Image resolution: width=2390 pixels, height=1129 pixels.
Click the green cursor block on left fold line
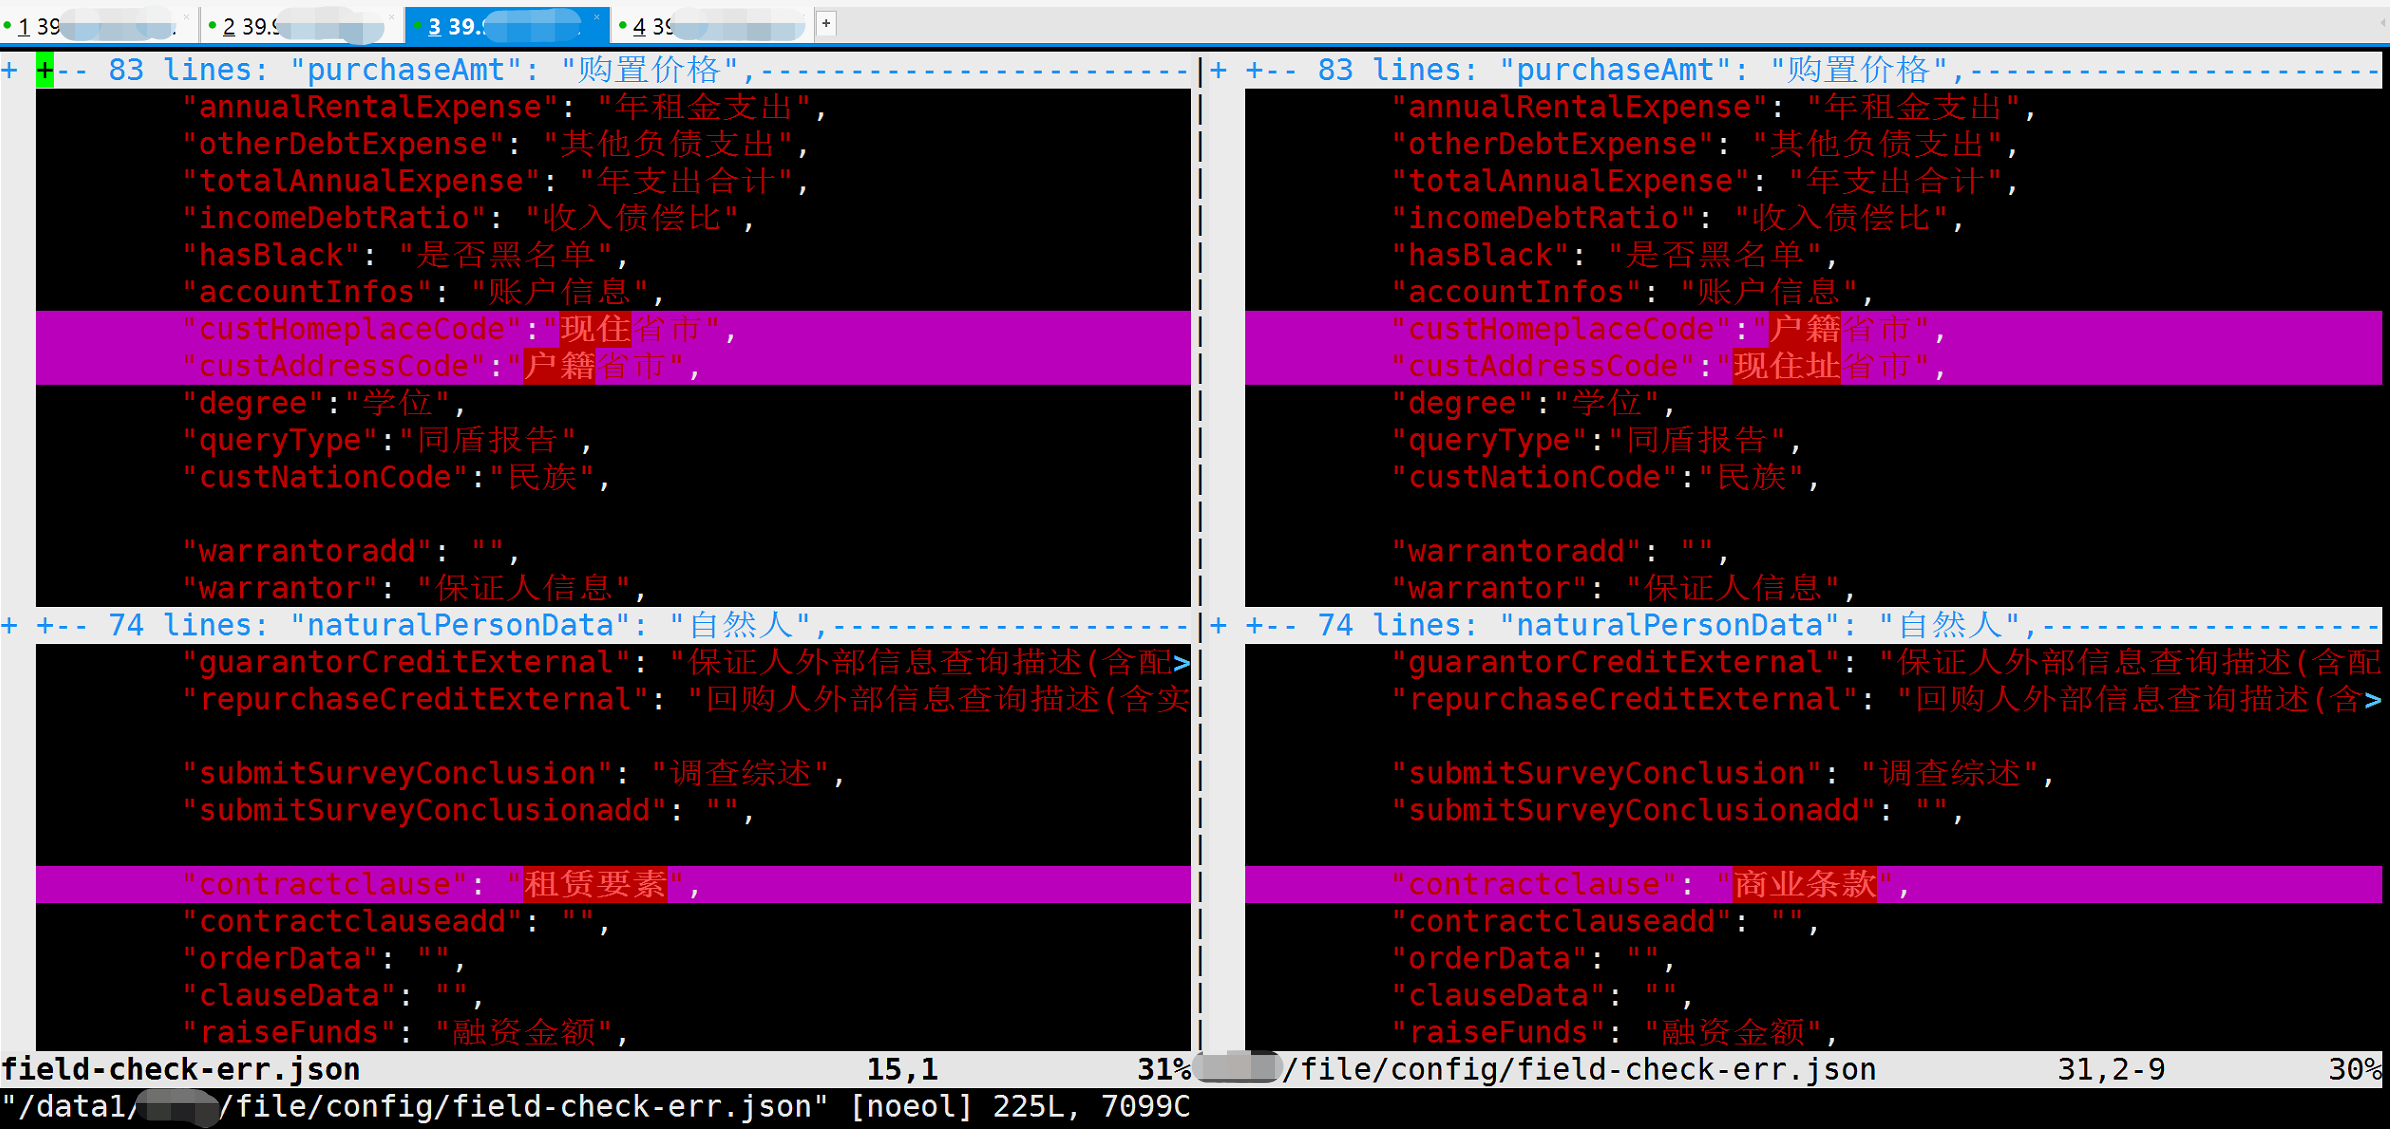(45, 70)
